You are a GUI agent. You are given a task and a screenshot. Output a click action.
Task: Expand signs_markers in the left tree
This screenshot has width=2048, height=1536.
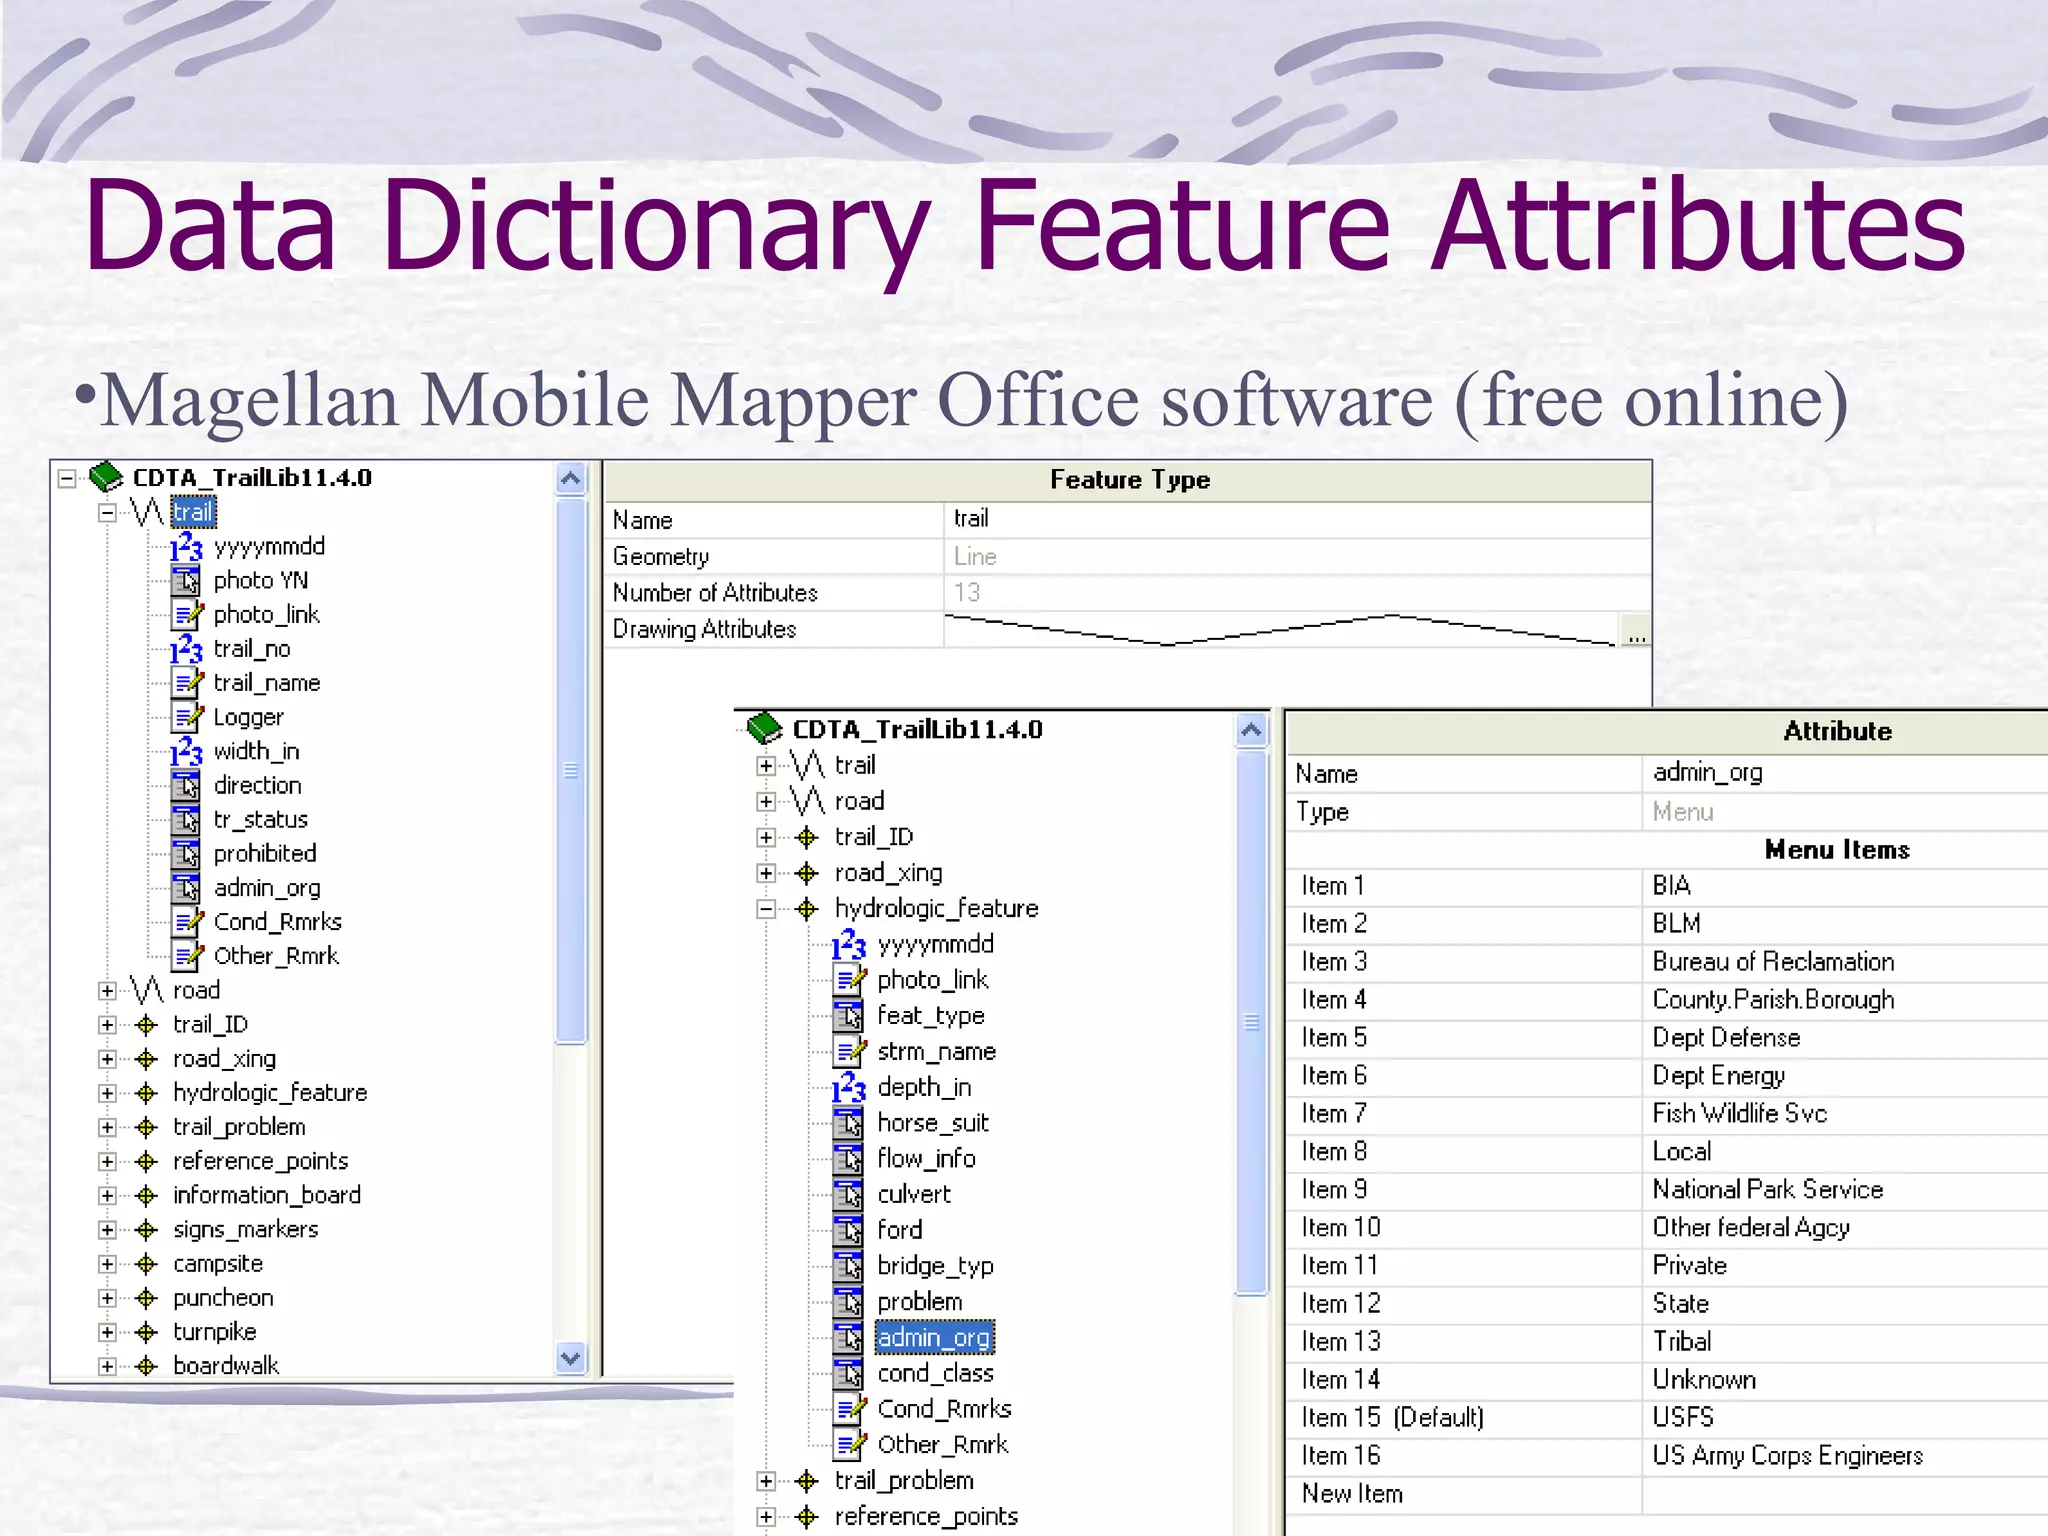[x=107, y=1230]
